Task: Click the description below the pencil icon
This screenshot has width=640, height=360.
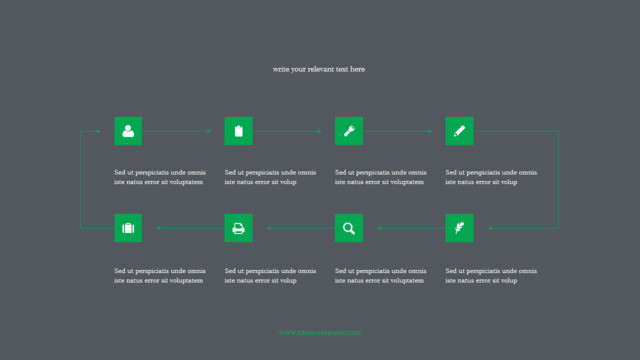Action: click(x=491, y=177)
